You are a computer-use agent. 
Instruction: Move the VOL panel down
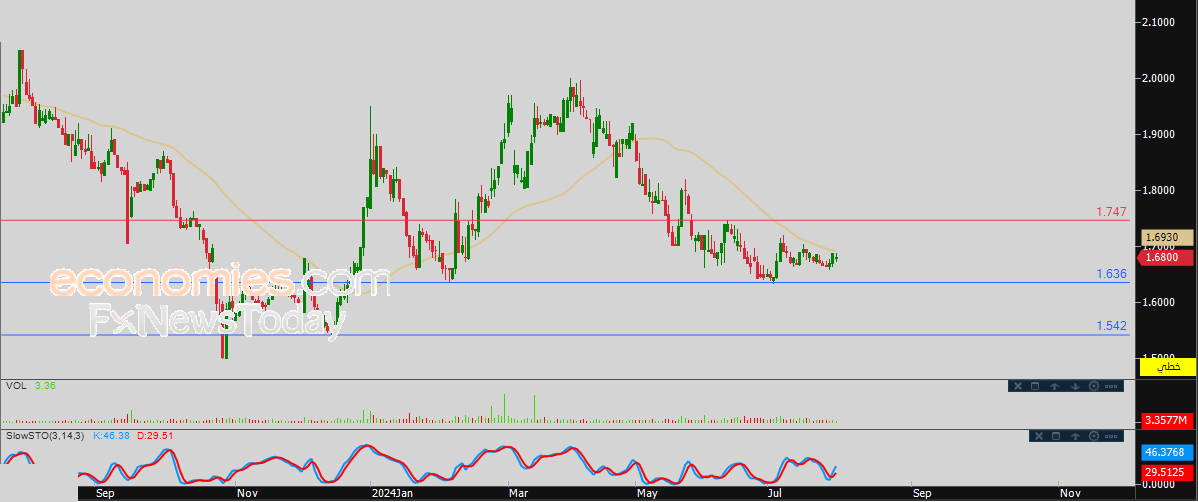click(1074, 386)
